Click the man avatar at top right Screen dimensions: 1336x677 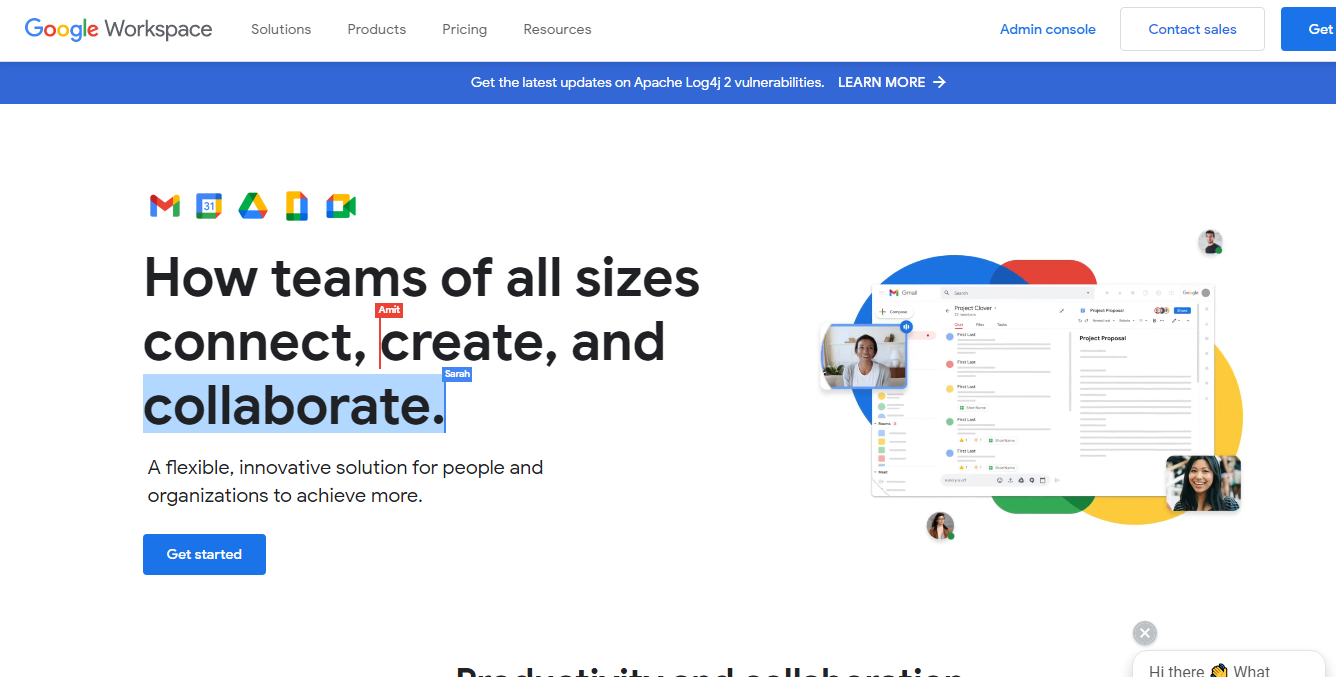point(1211,241)
